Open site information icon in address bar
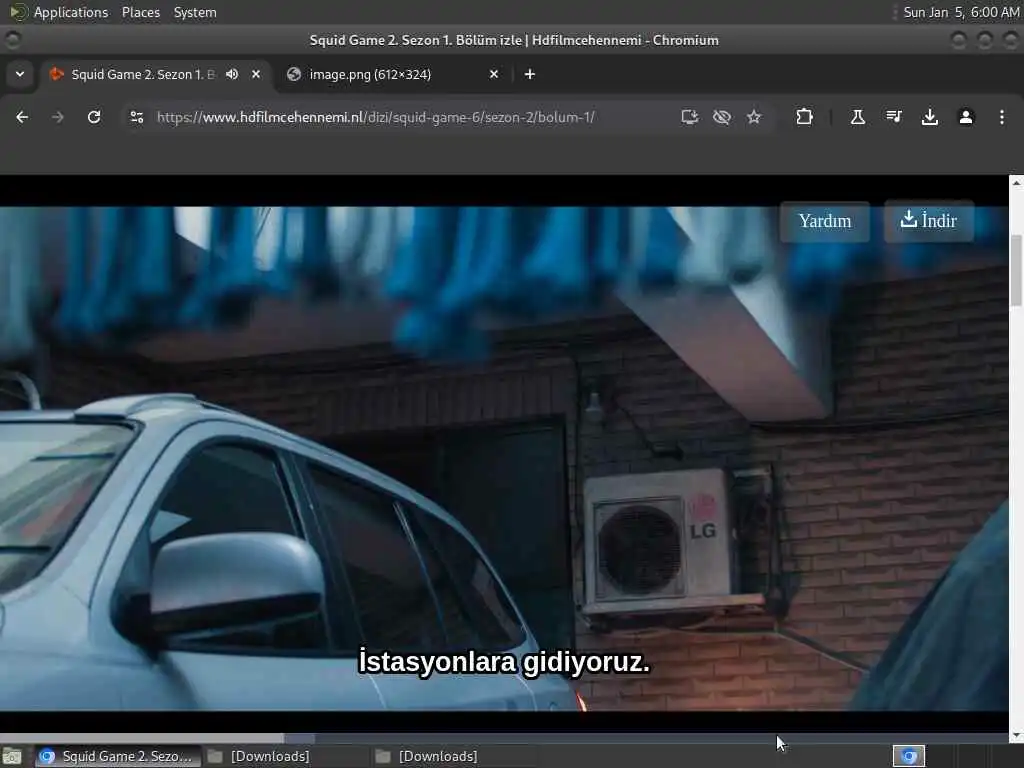 coord(136,117)
